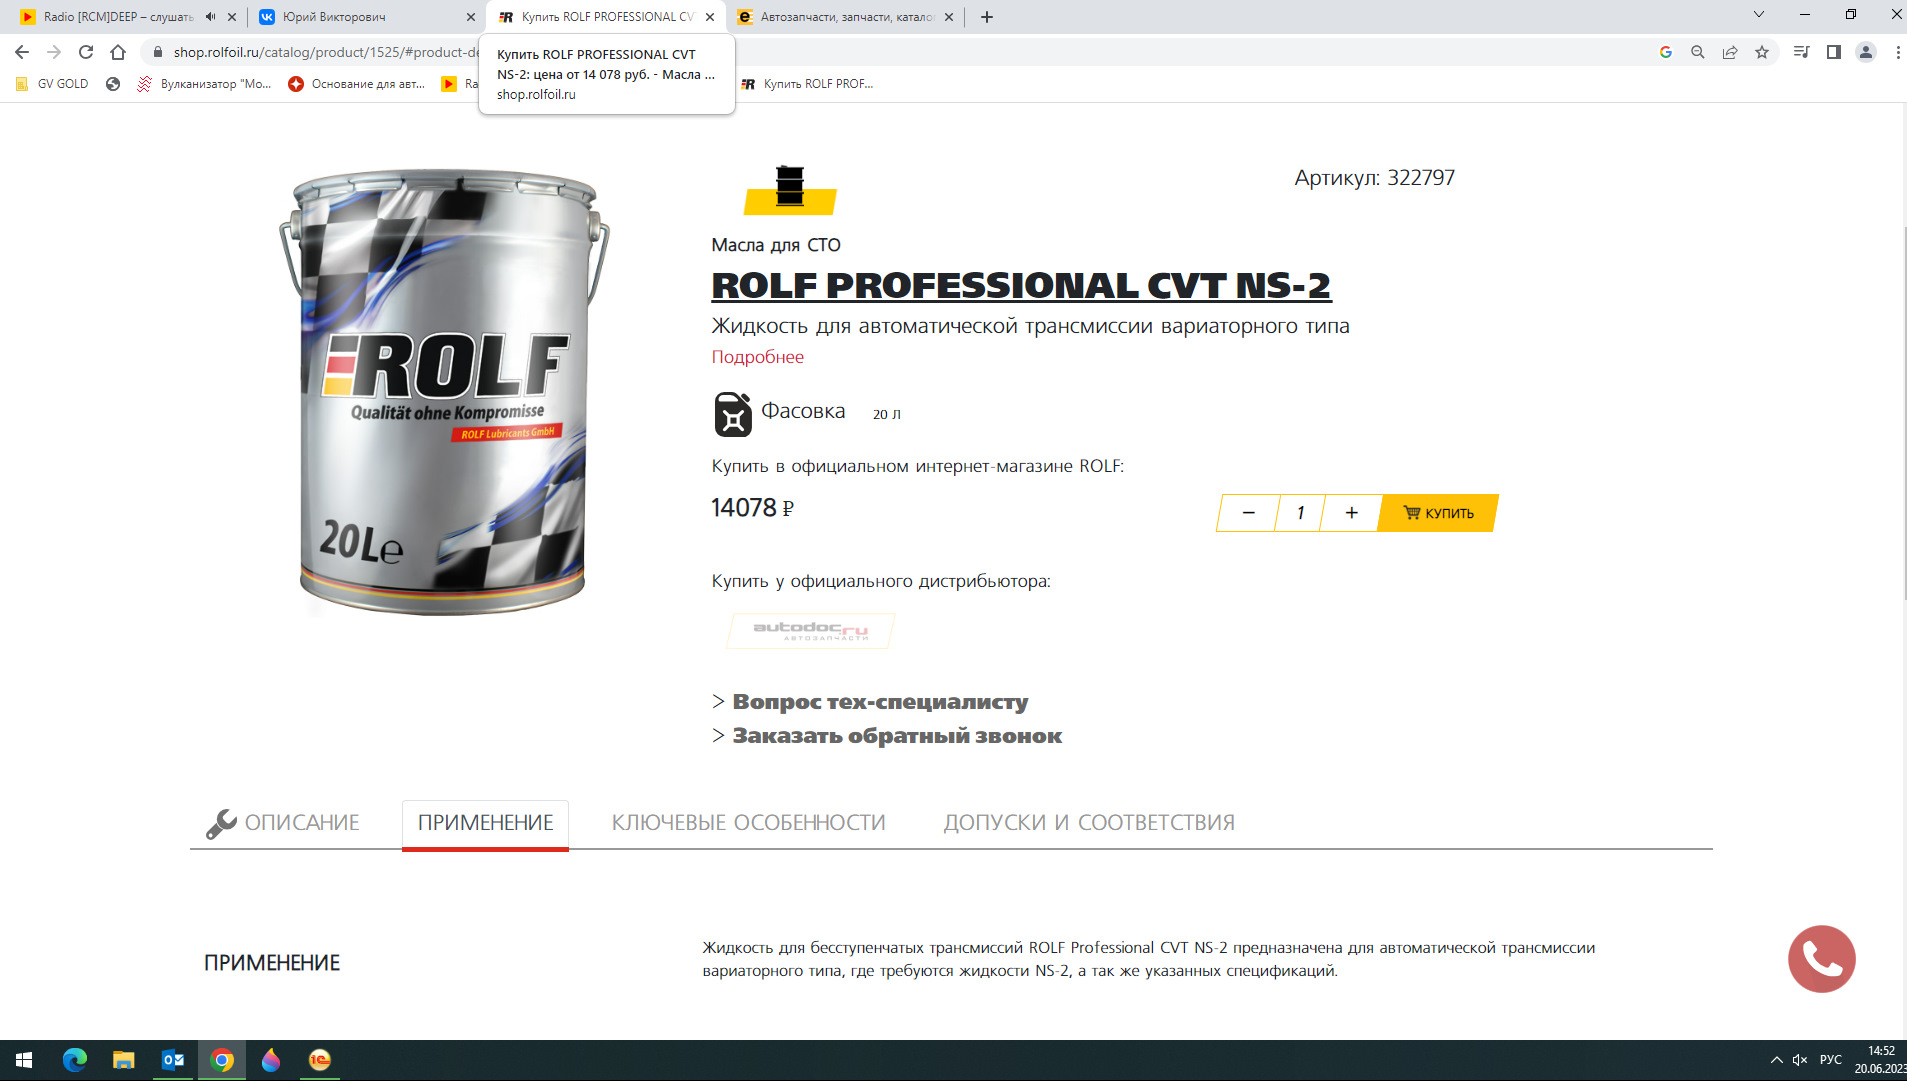Image resolution: width=1907 pixels, height=1081 pixels.
Task: Click the red phone callback button
Action: pyautogui.click(x=1822, y=959)
